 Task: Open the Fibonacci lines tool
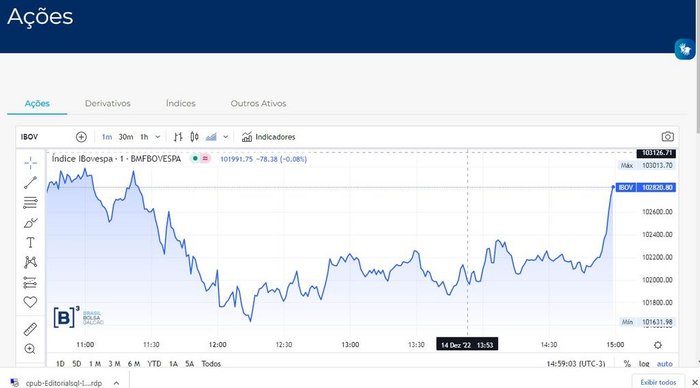click(x=30, y=202)
